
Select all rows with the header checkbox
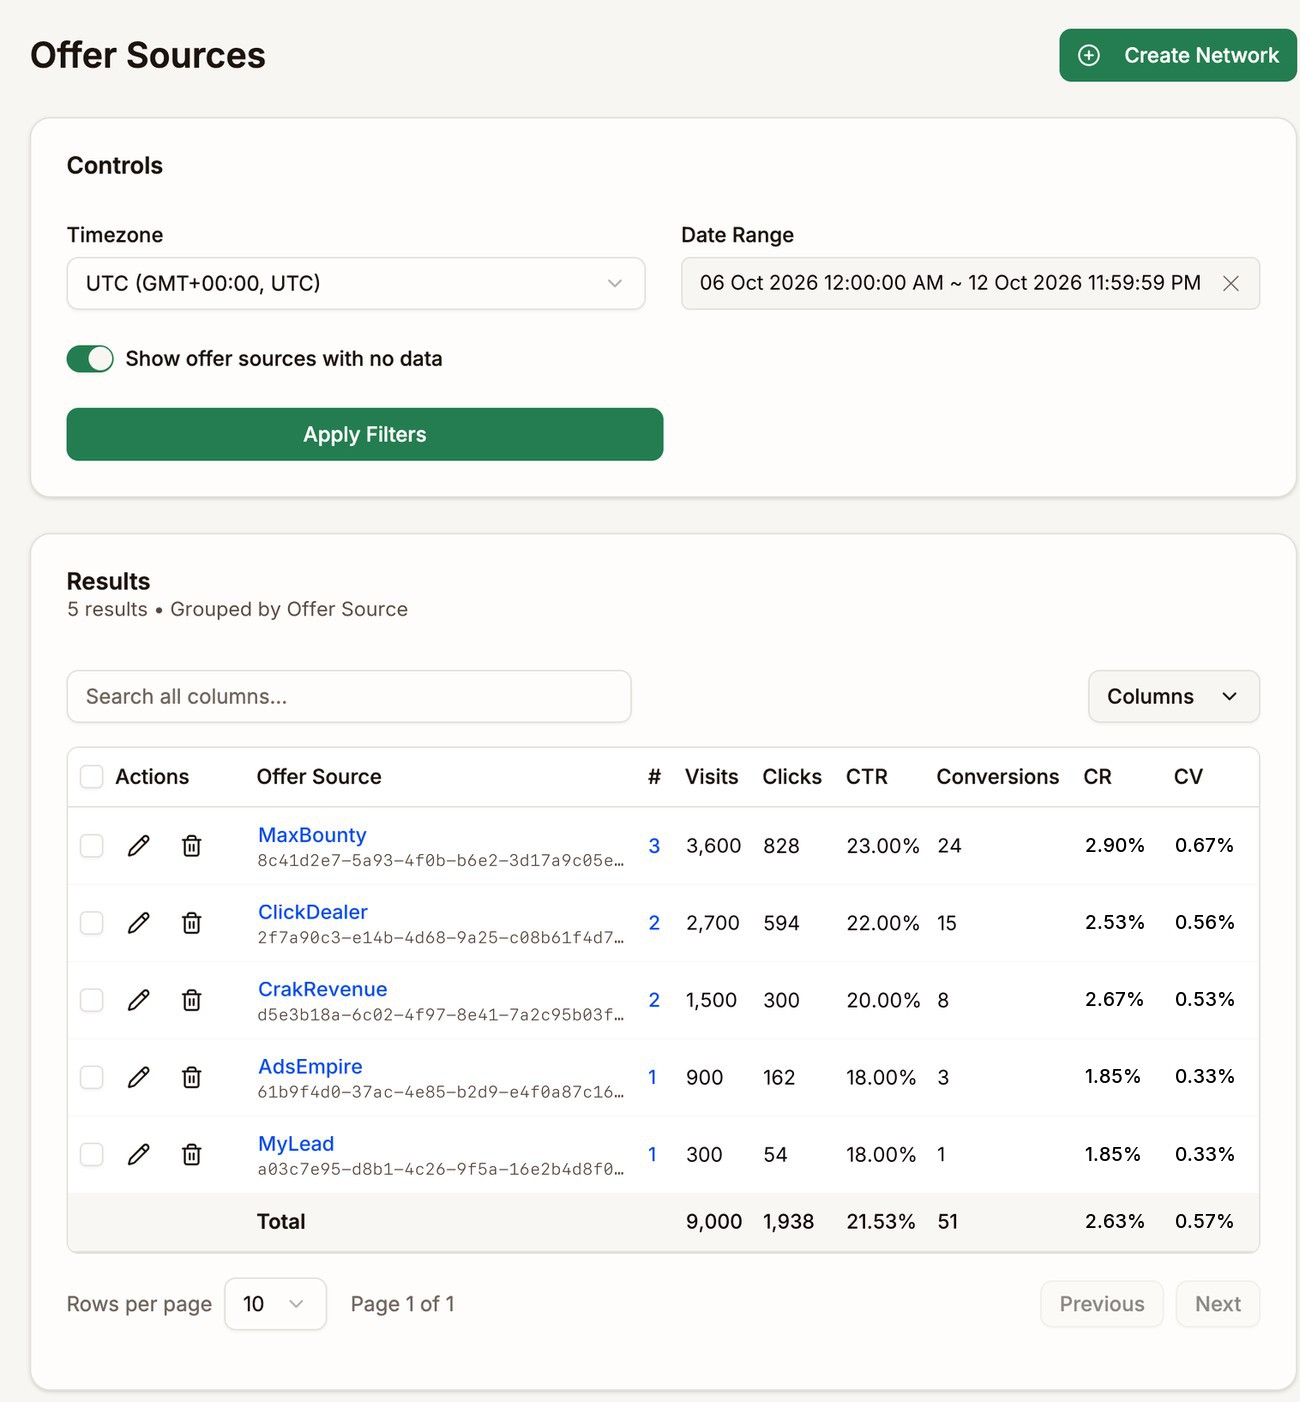[92, 777]
